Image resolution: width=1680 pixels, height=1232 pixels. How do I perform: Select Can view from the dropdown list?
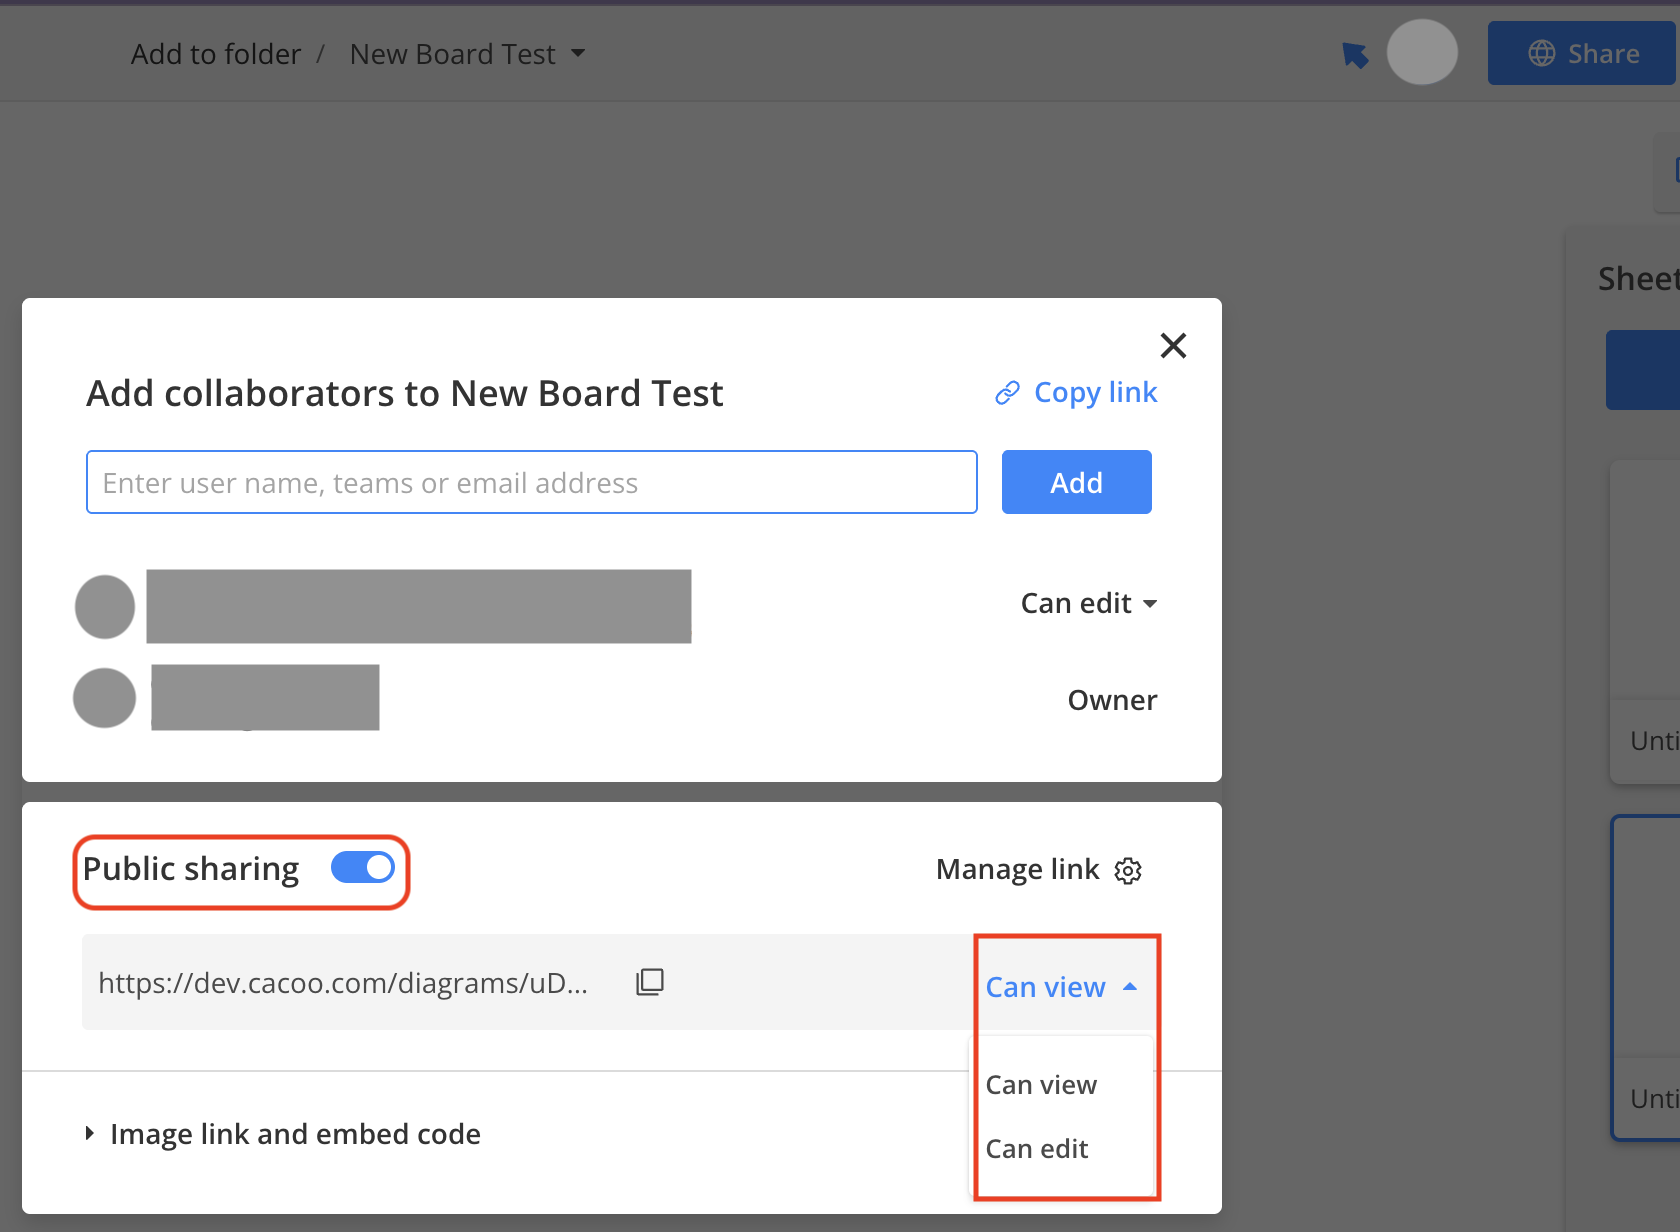(1041, 1085)
